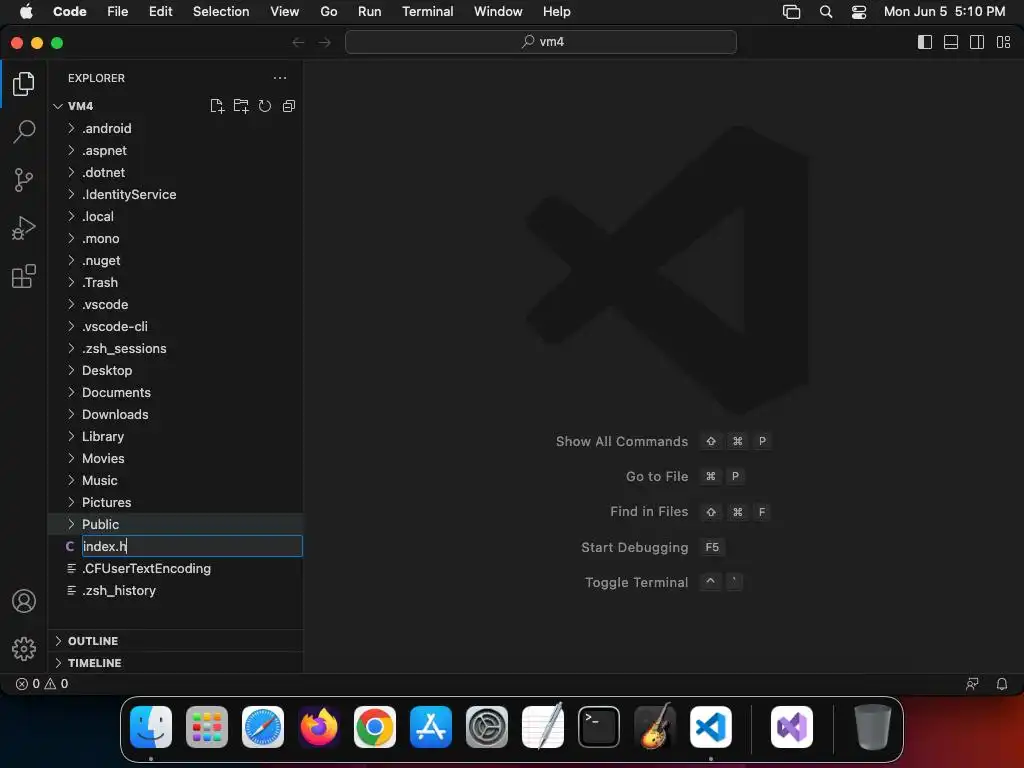Go back with the left arrow
Viewport: 1024px width, 768px height.
tap(298, 42)
